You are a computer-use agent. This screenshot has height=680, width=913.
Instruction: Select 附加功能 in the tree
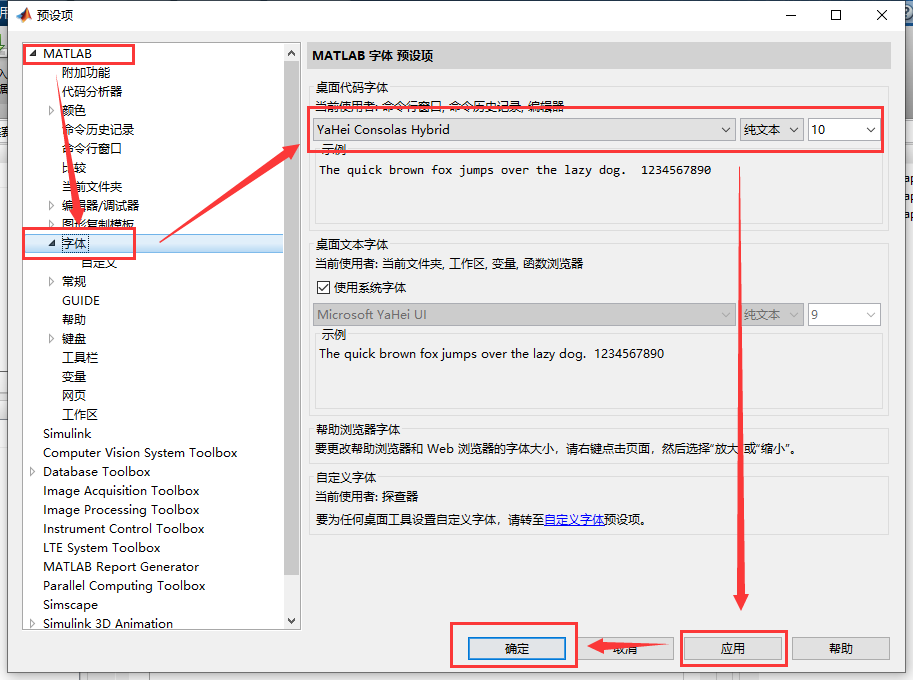pyautogui.click(x=86, y=72)
